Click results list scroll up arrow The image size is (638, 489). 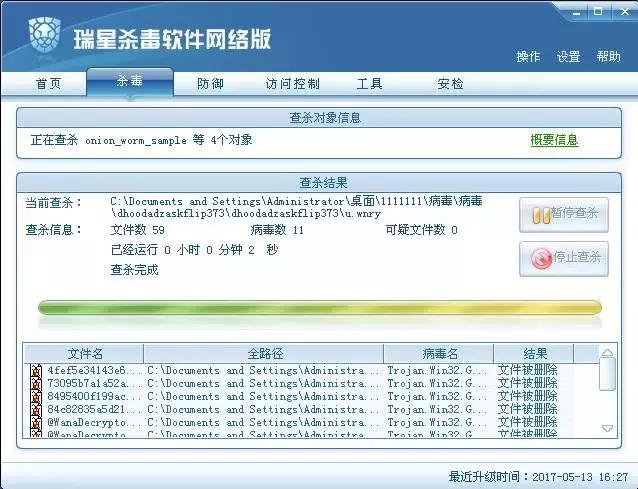tap(607, 353)
